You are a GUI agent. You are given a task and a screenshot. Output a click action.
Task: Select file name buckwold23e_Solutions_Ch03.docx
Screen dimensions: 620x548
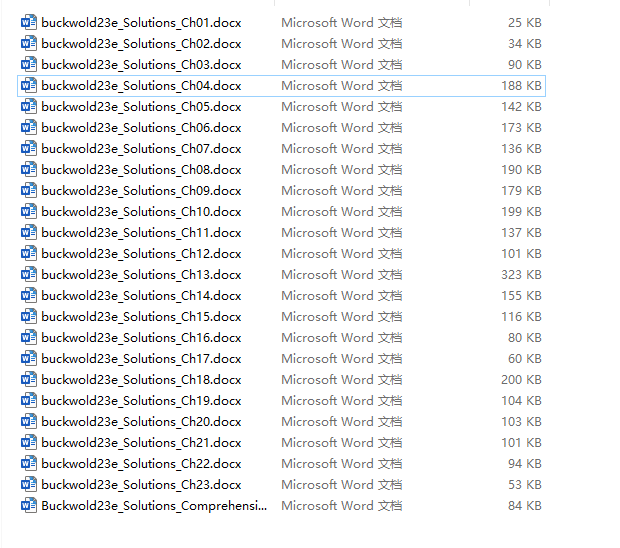tap(141, 65)
